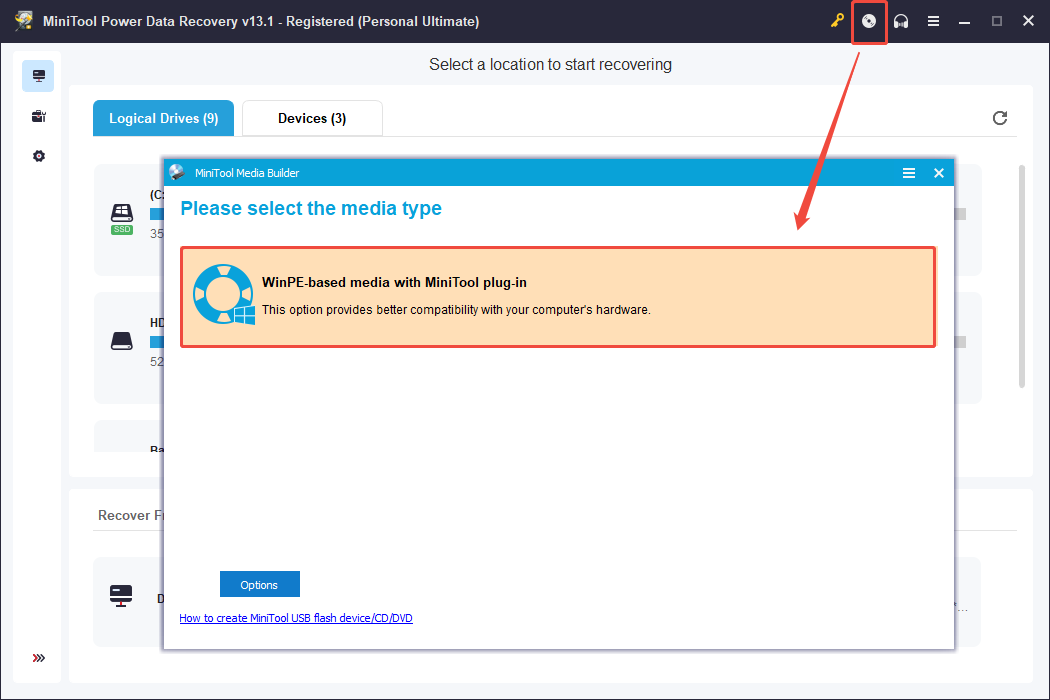Screen dimensions: 1050x700
Task: Choose WinPE-based media with MiniTool plug-in
Action: pos(558,297)
